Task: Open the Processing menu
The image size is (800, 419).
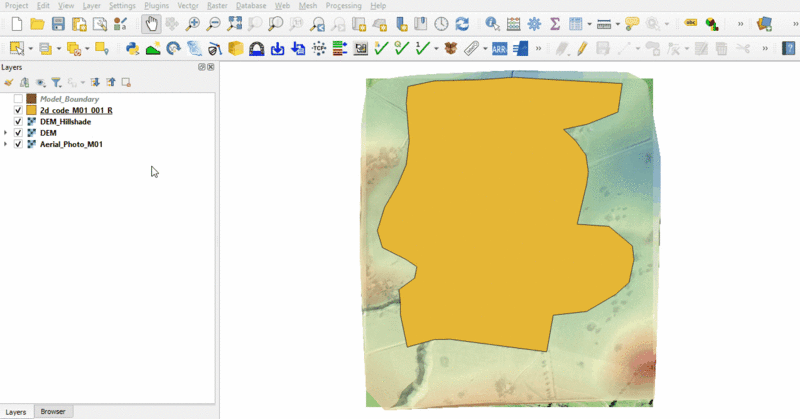Action: [x=342, y=6]
